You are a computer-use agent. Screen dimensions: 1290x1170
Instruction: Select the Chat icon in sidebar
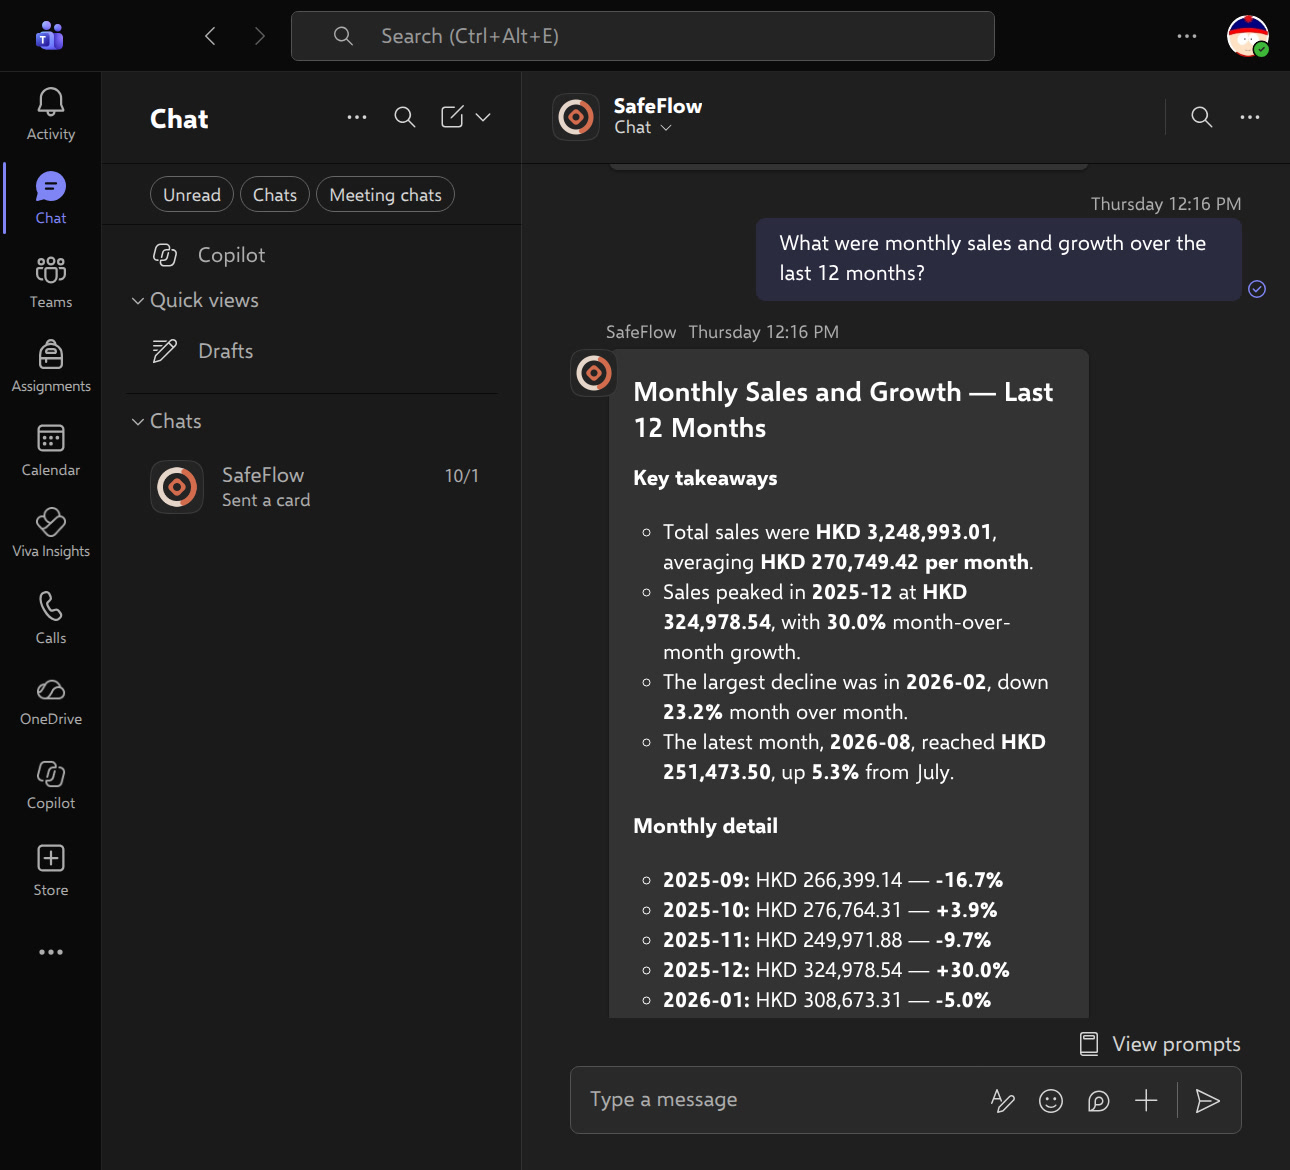[x=51, y=187]
